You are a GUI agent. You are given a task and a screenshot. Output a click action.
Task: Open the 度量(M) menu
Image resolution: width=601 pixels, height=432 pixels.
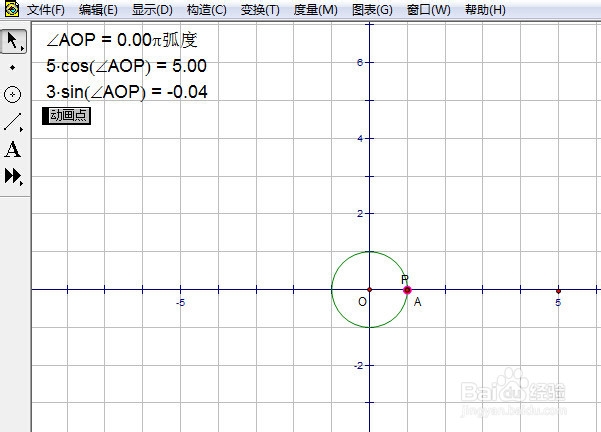(315, 10)
